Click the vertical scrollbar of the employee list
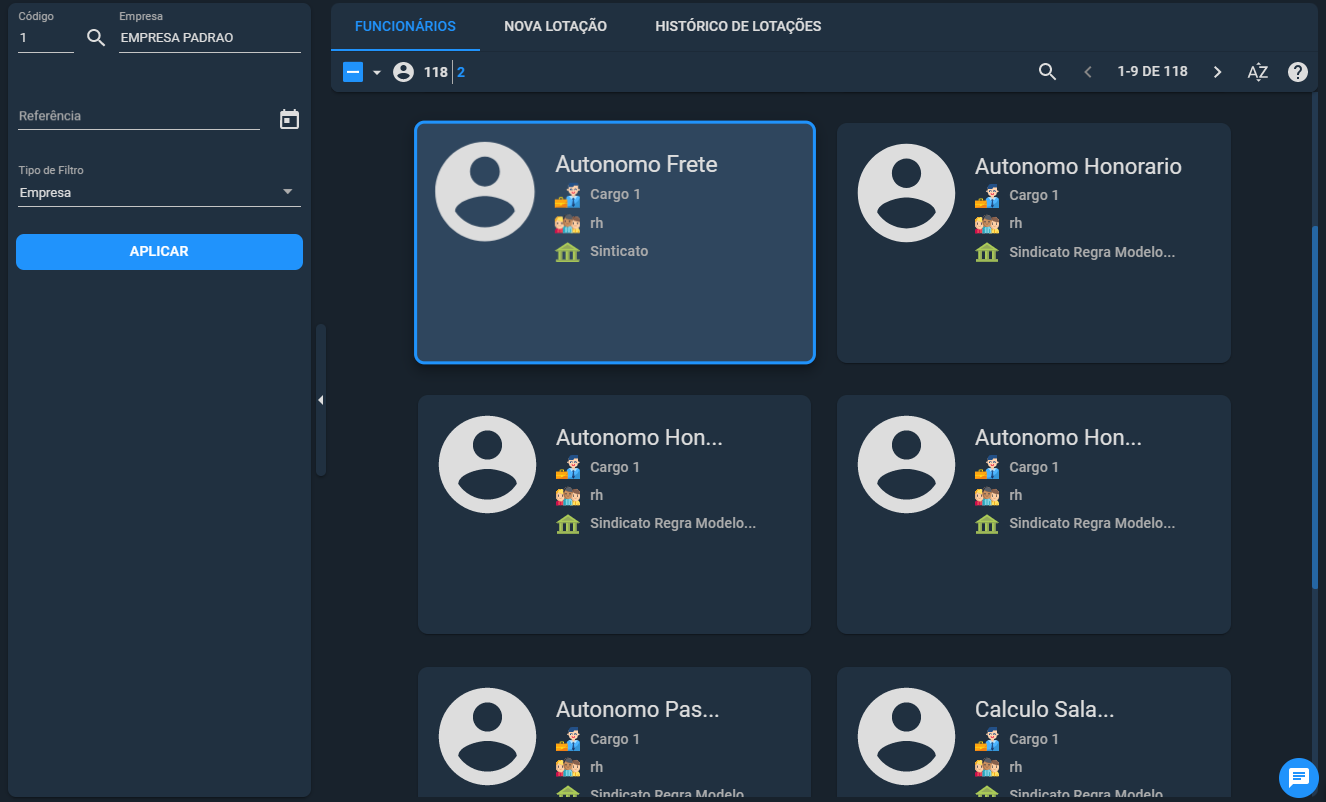1326x802 pixels. pyautogui.click(x=1315, y=406)
